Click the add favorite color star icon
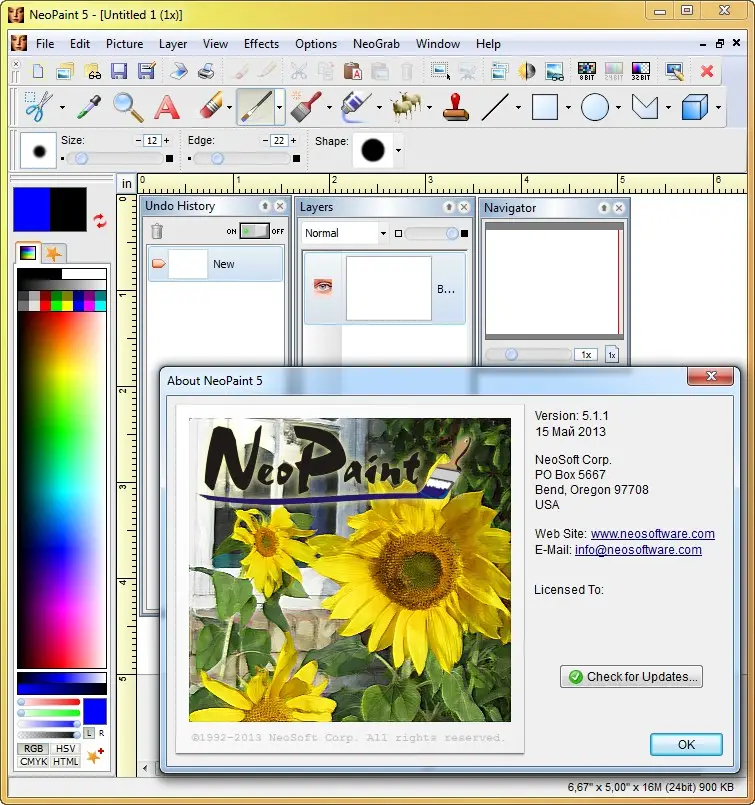 94,756
